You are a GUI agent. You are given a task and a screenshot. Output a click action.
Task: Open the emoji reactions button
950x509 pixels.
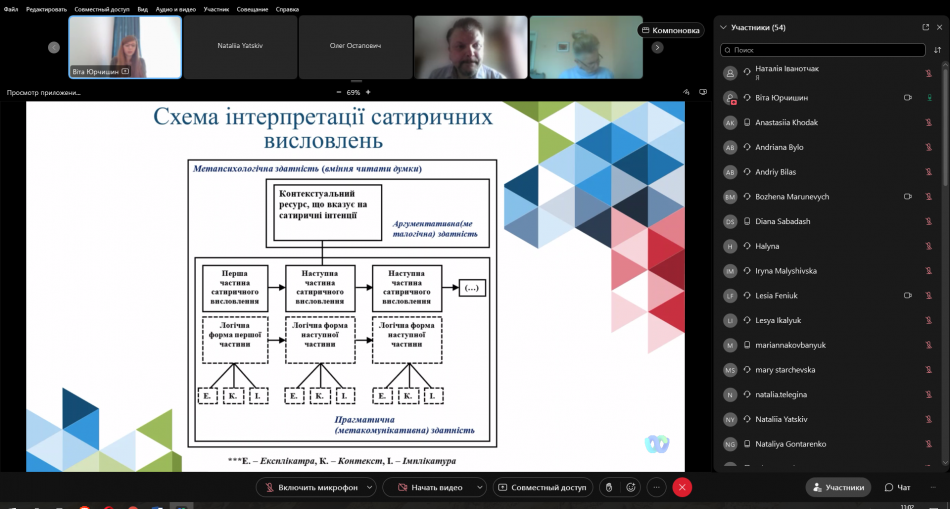(631, 487)
